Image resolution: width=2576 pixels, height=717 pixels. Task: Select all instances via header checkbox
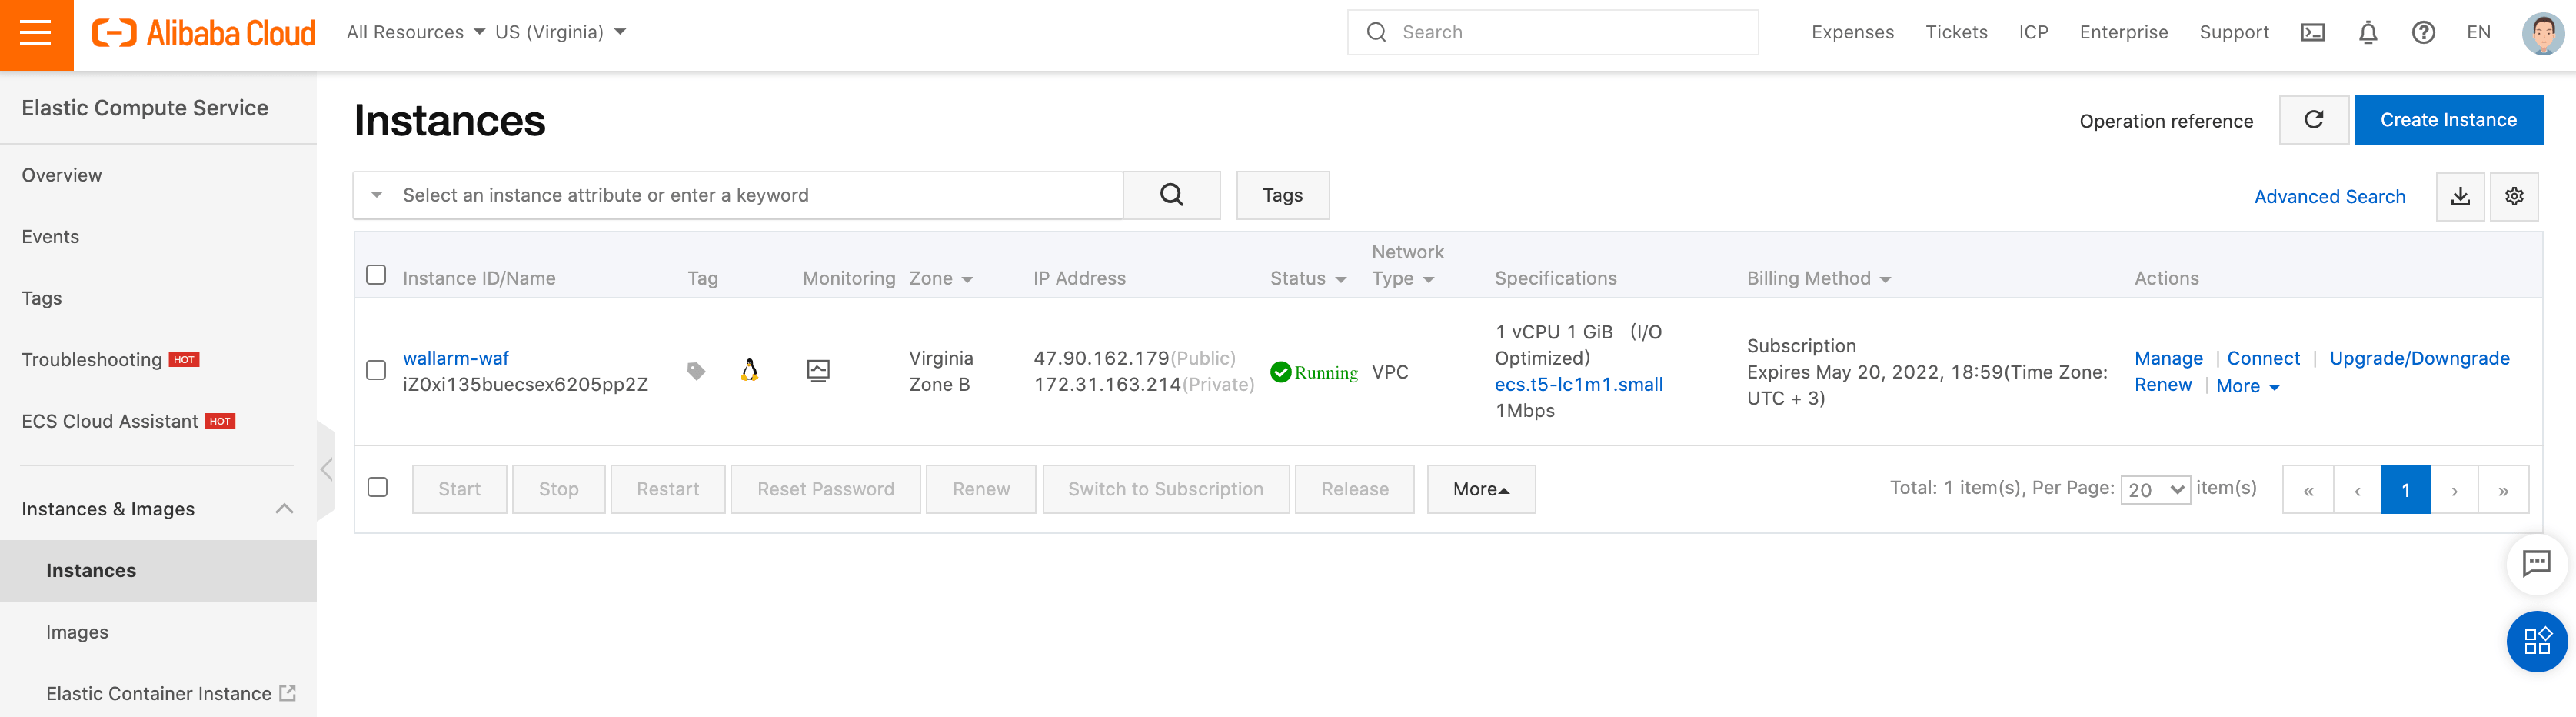click(376, 273)
